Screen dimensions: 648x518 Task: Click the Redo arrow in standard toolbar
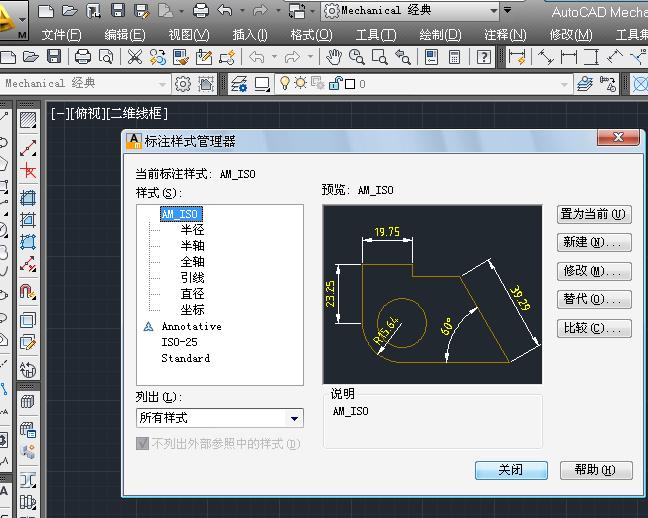(x=291, y=57)
